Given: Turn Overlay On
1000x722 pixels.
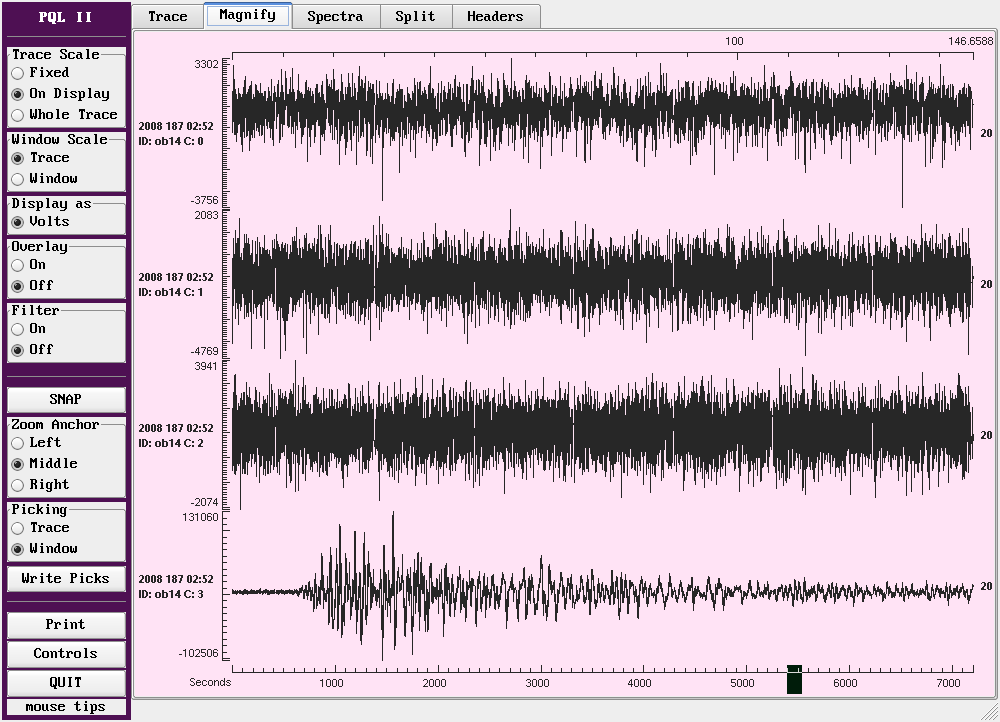Looking at the screenshot, I should 18,265.
